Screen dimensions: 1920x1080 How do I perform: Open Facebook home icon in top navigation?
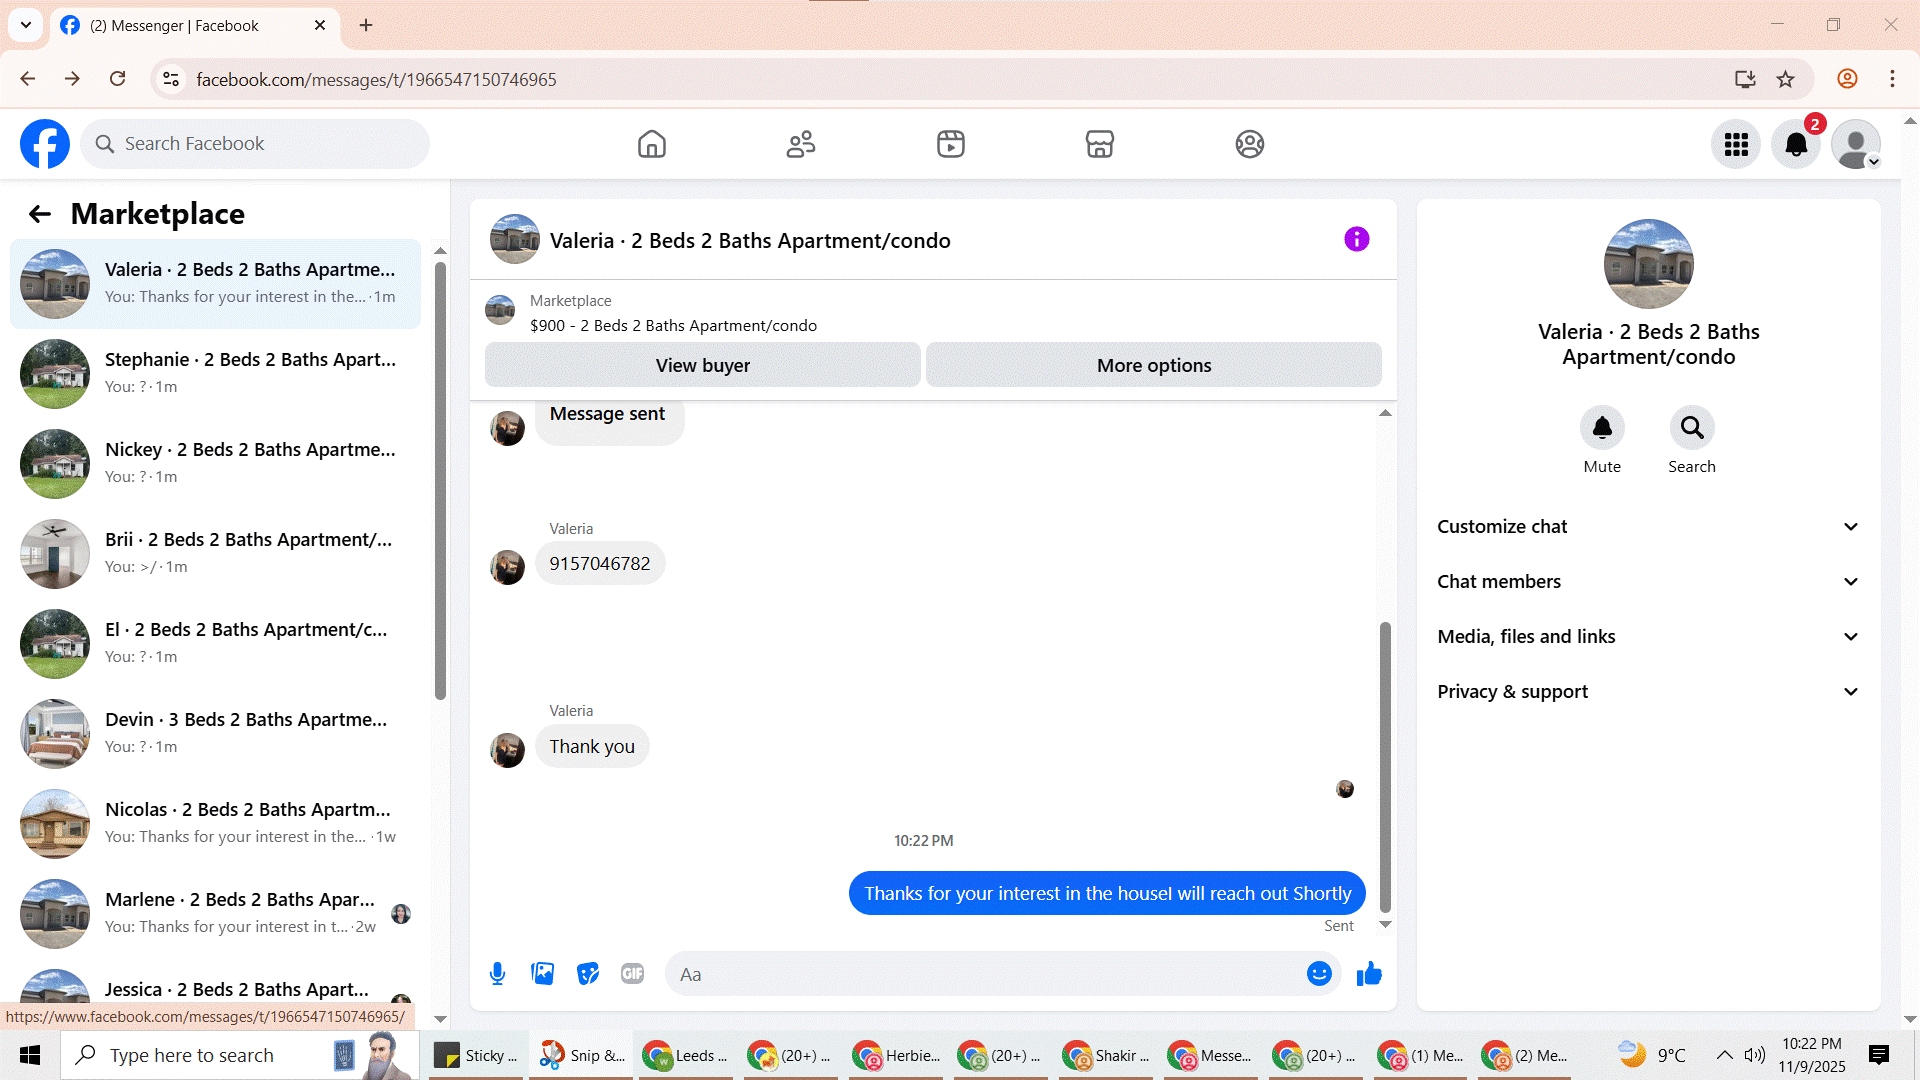(652, 144)
